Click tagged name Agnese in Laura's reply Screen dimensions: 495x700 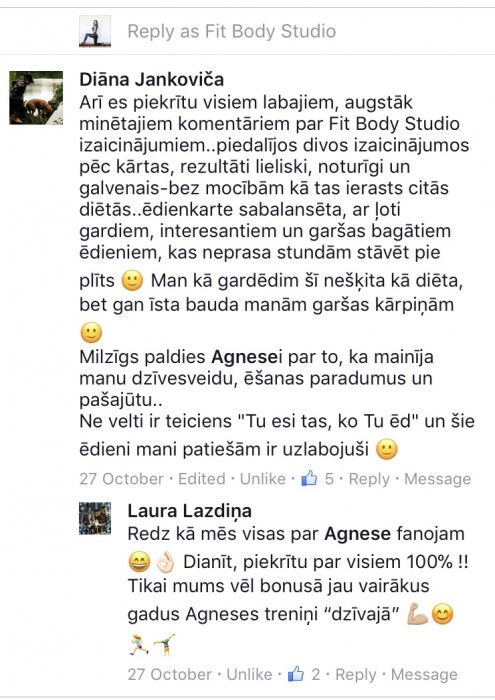(358, 533)
